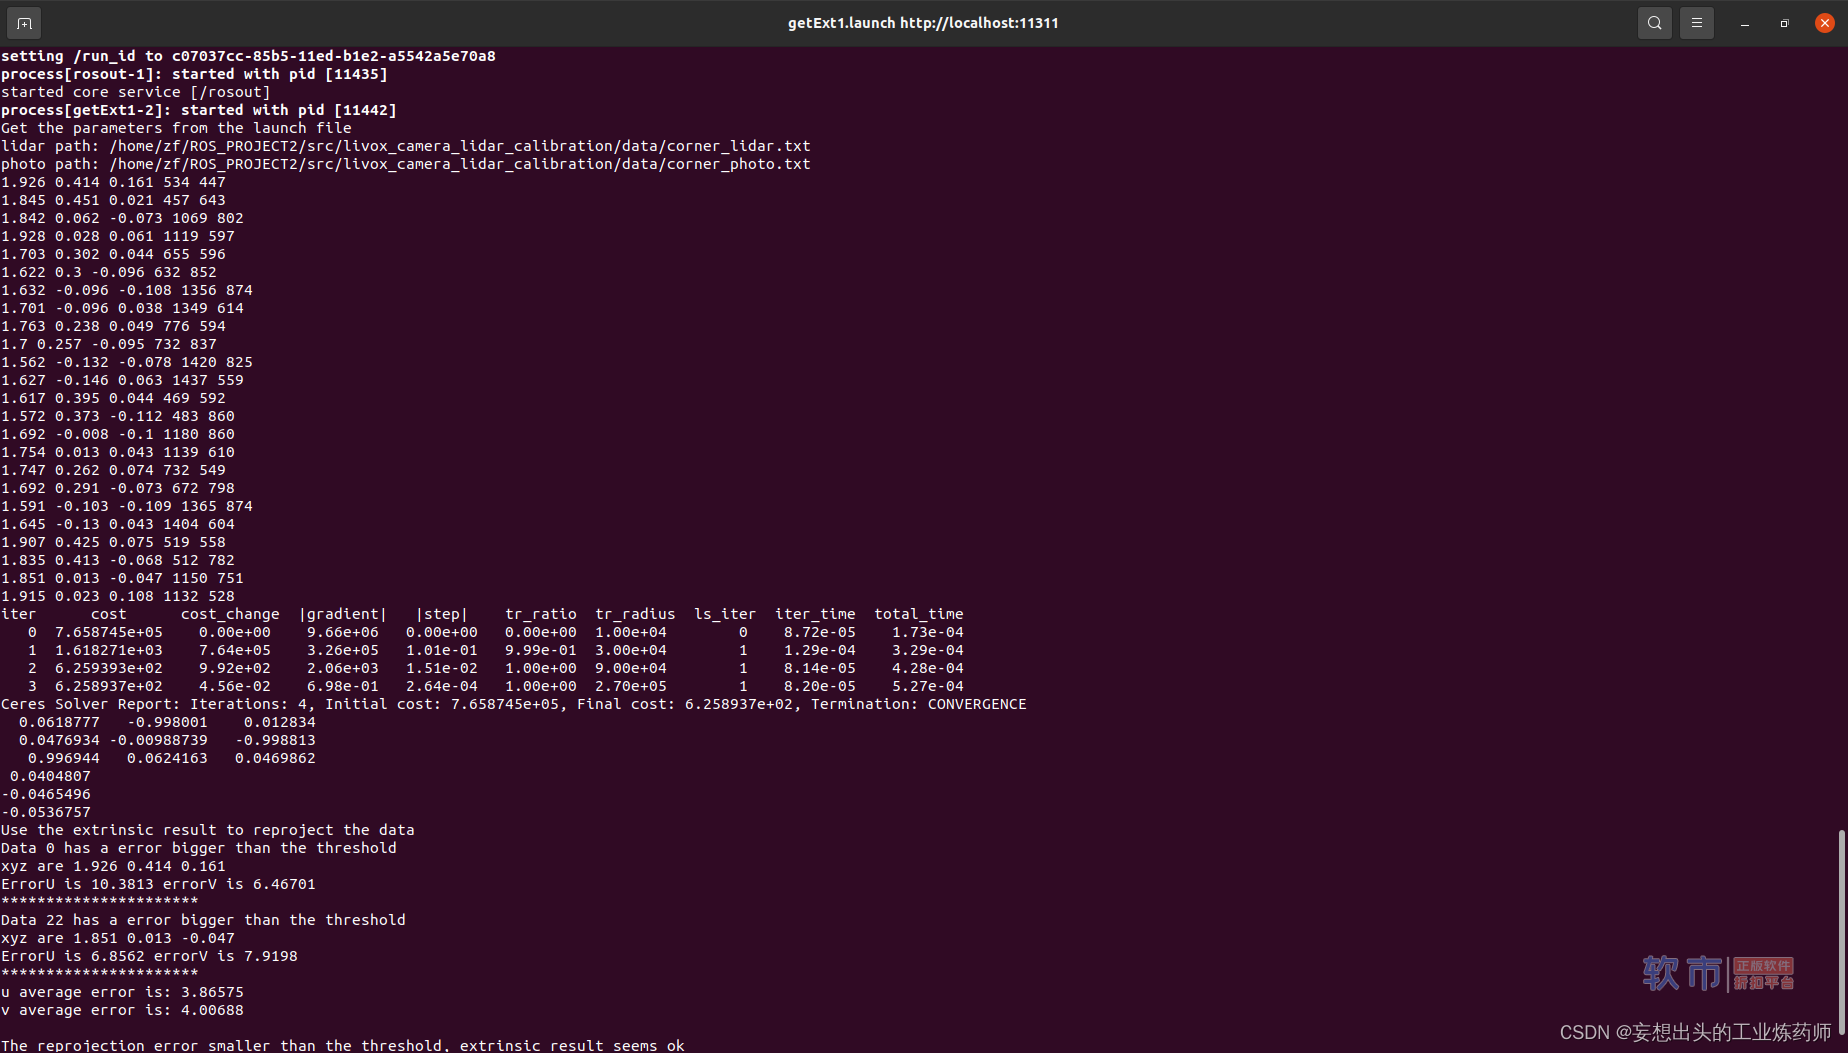Click the process[rosout-1] started line

pos(194,74)
